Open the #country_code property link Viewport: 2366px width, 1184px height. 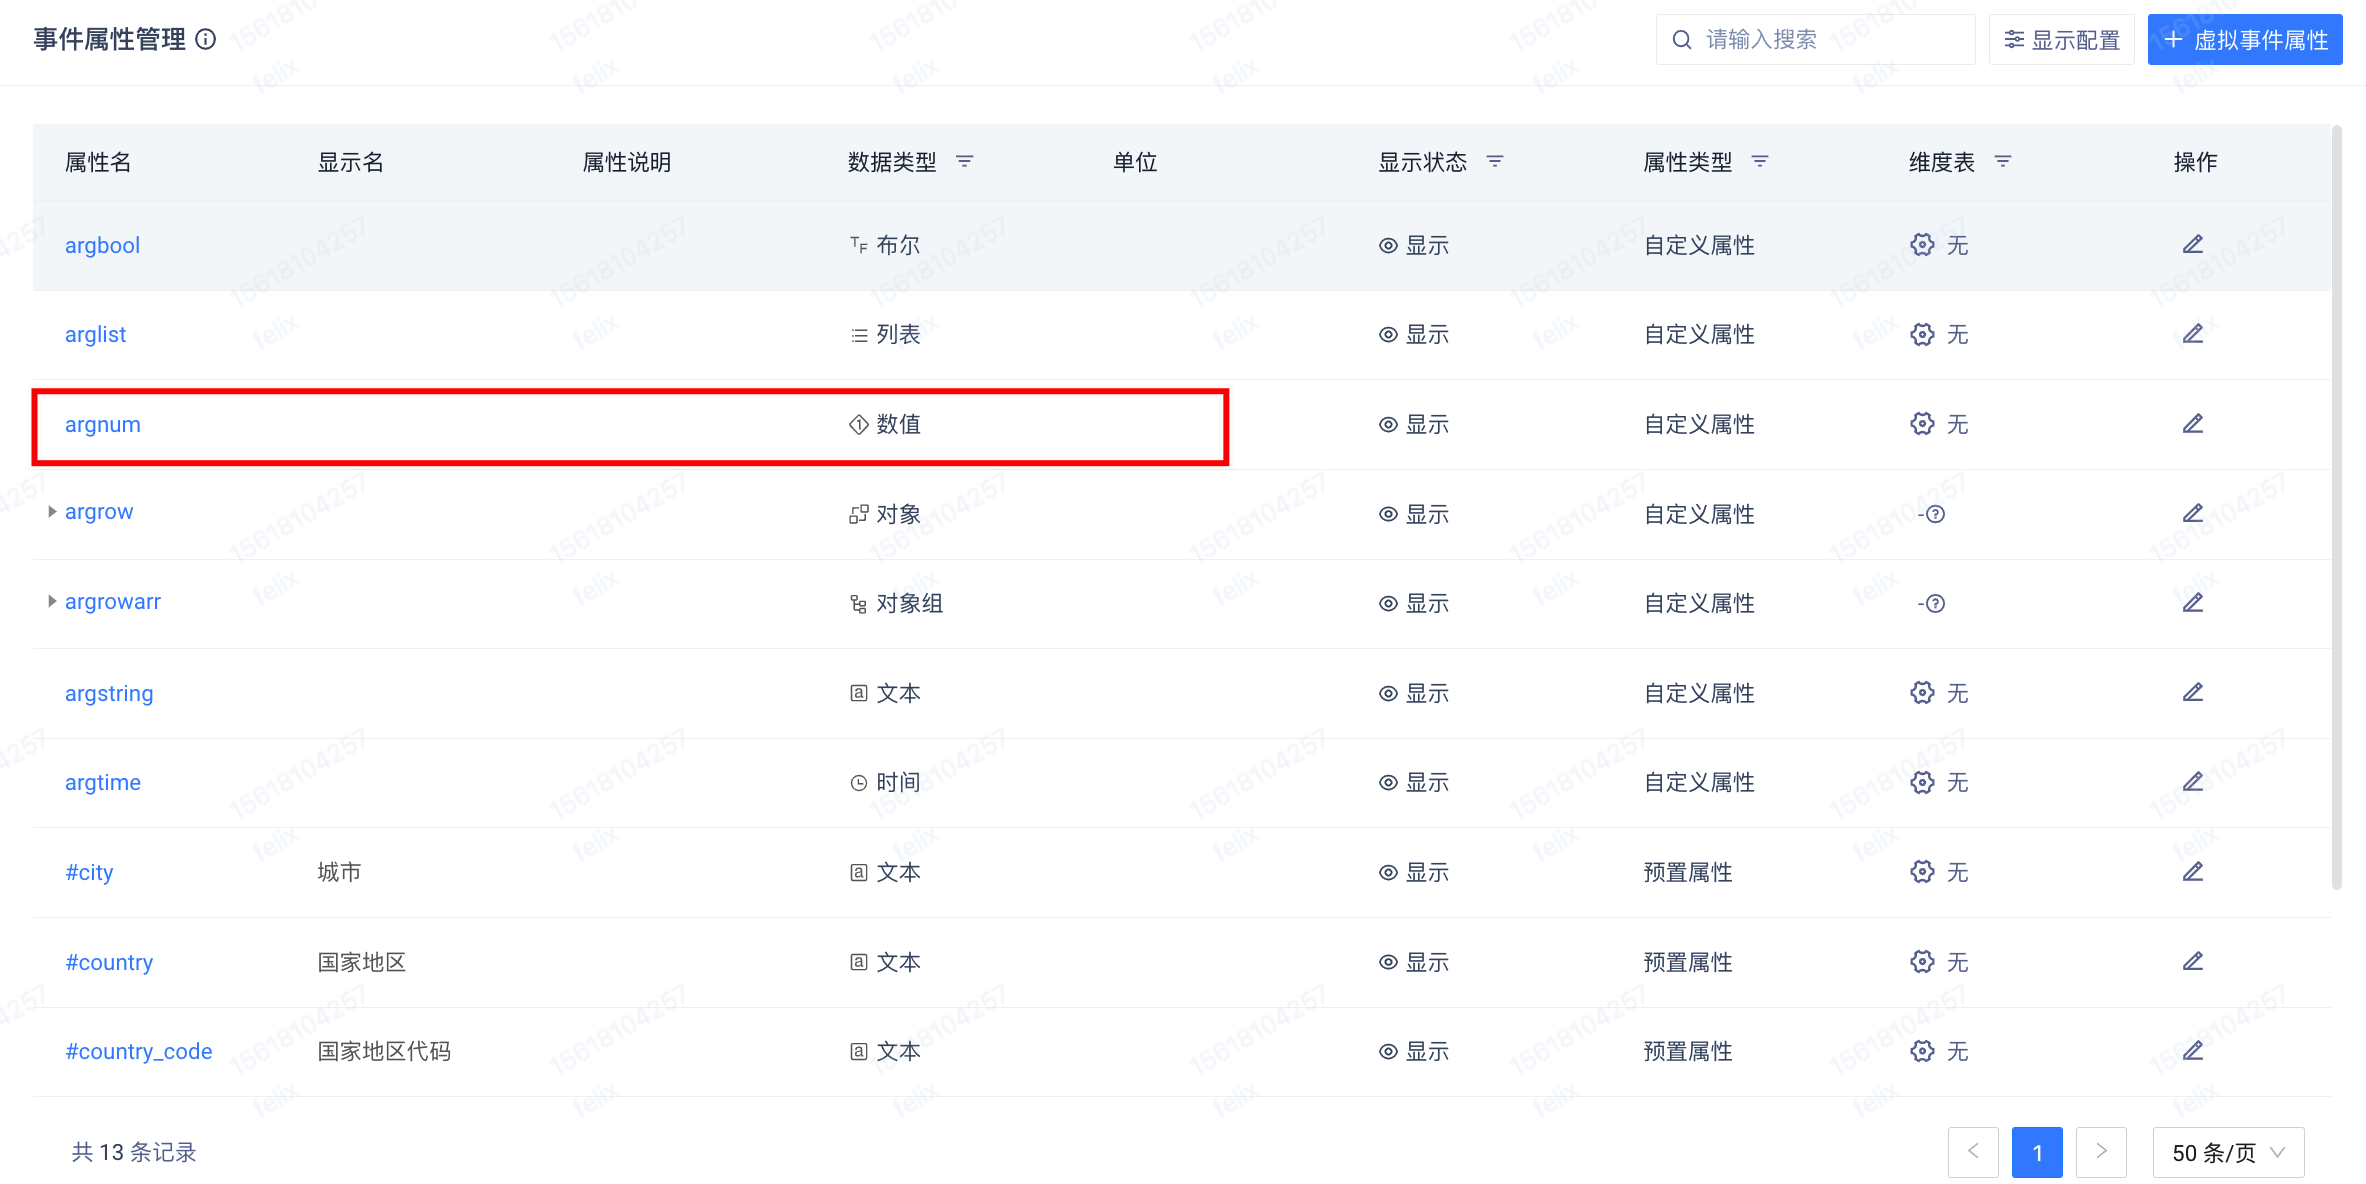tap(138, 1051)
